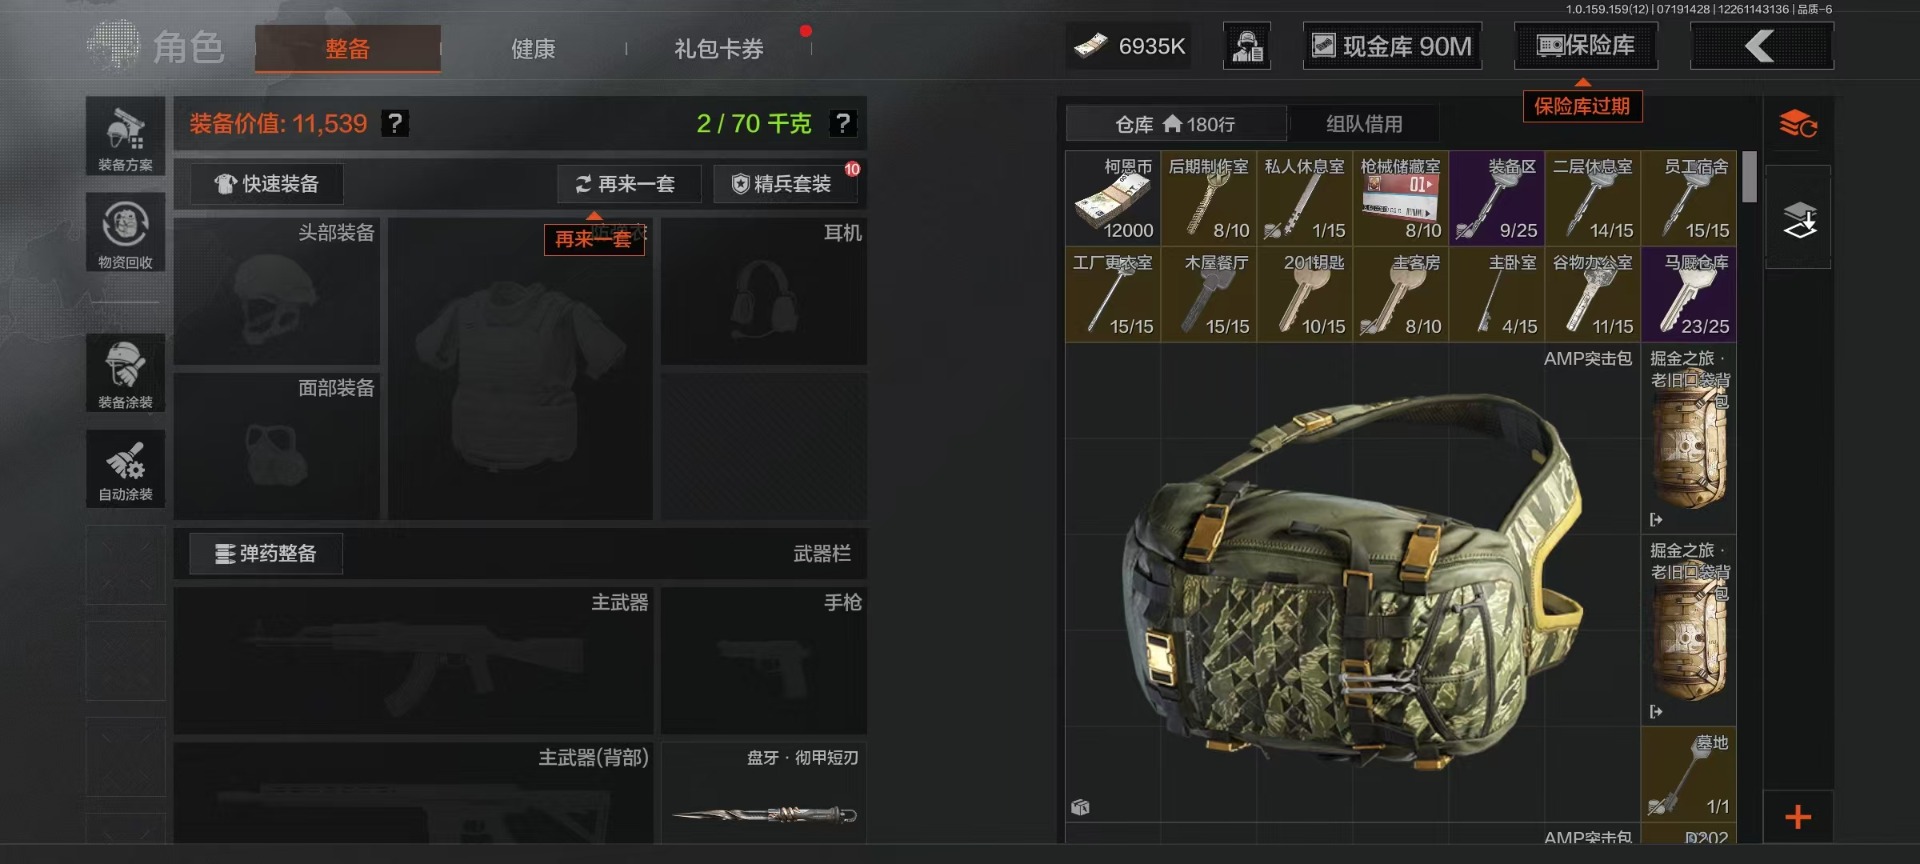
Task: Click the 自动涂装 auto-paint icon
Action: coord(125,469)
